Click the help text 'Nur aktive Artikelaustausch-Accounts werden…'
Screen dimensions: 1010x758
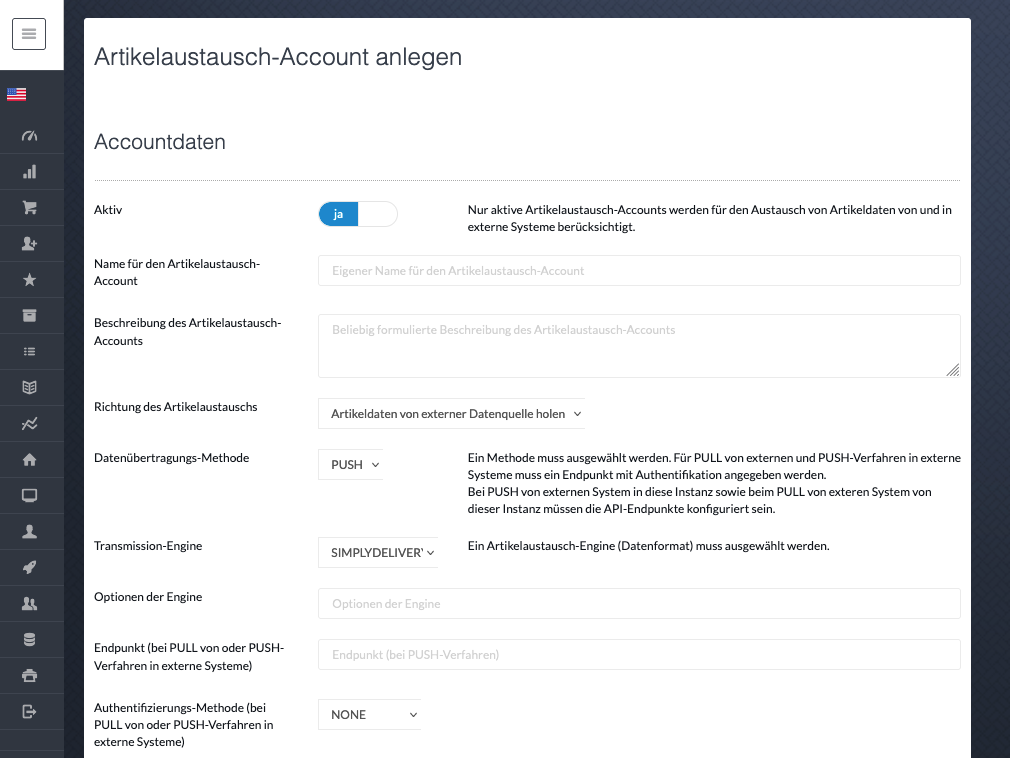tap(710, 218)
